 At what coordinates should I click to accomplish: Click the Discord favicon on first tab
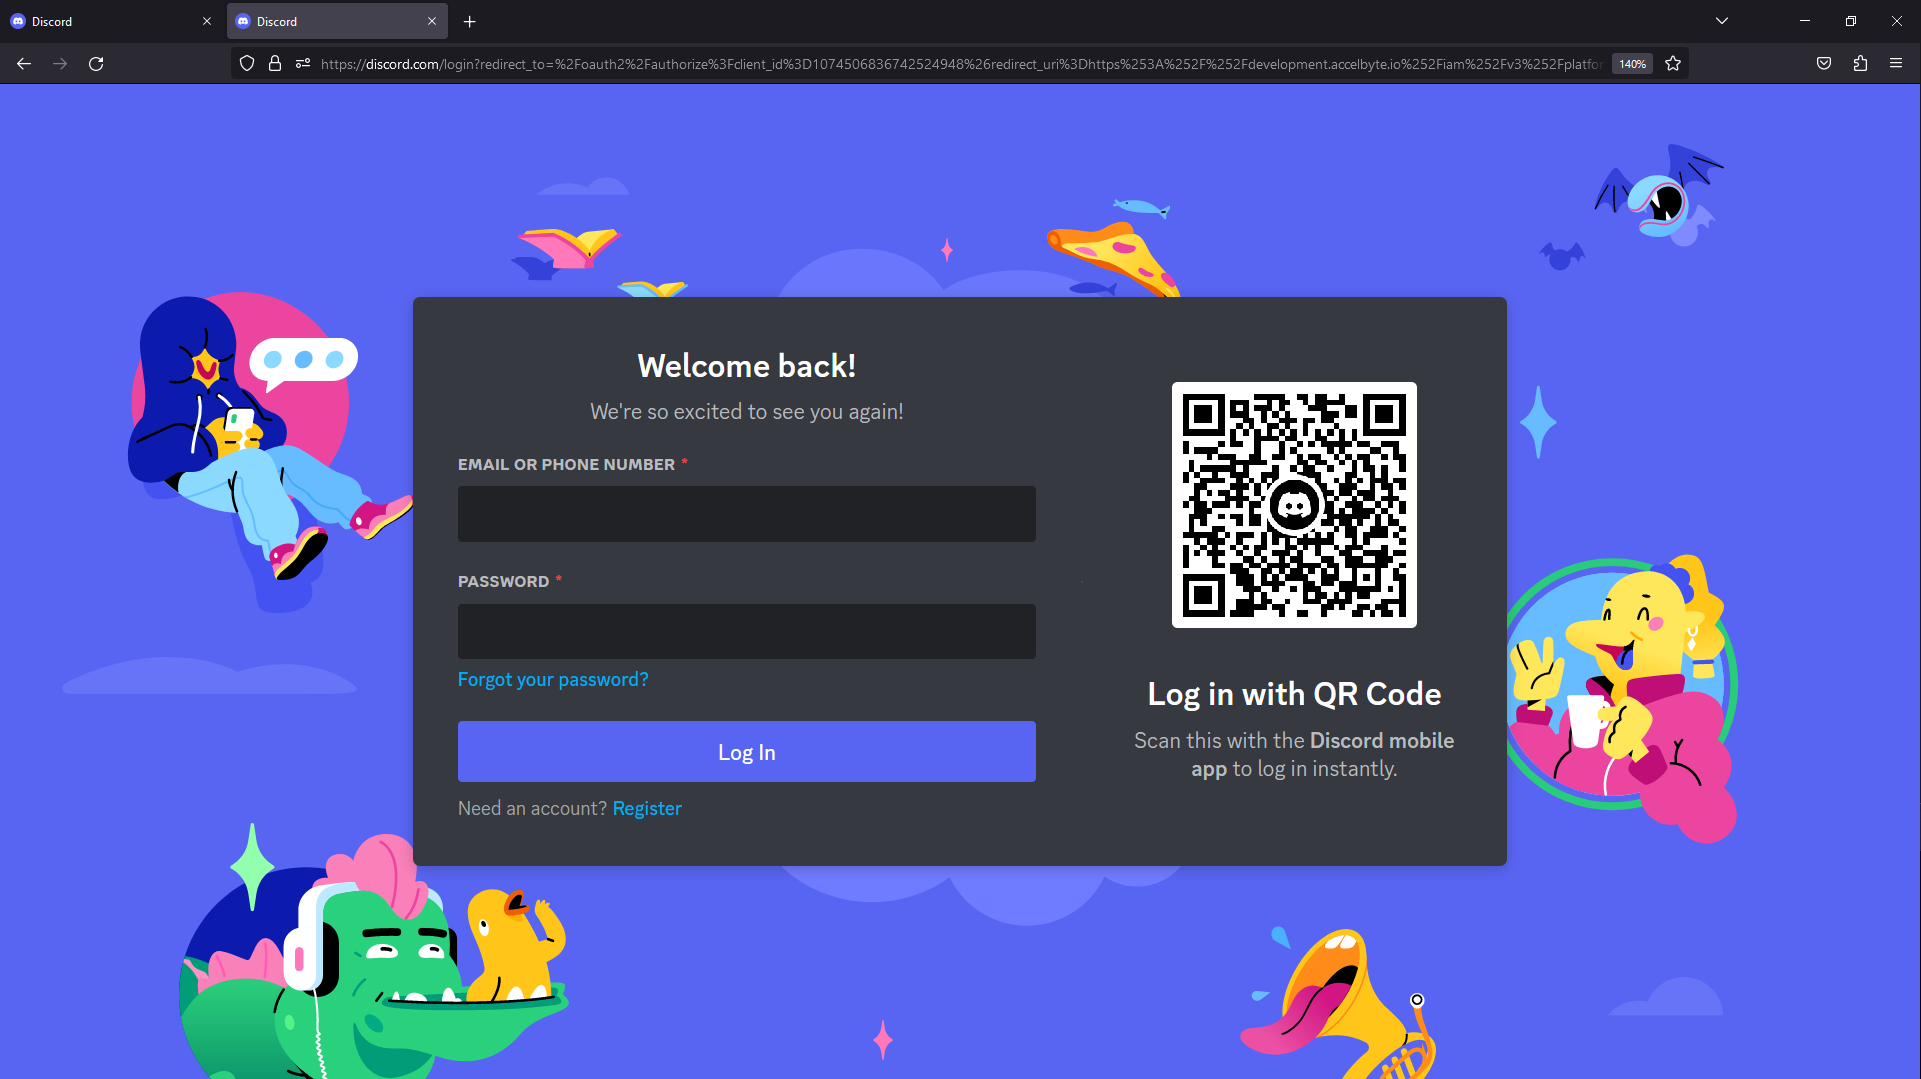point(18,21)
